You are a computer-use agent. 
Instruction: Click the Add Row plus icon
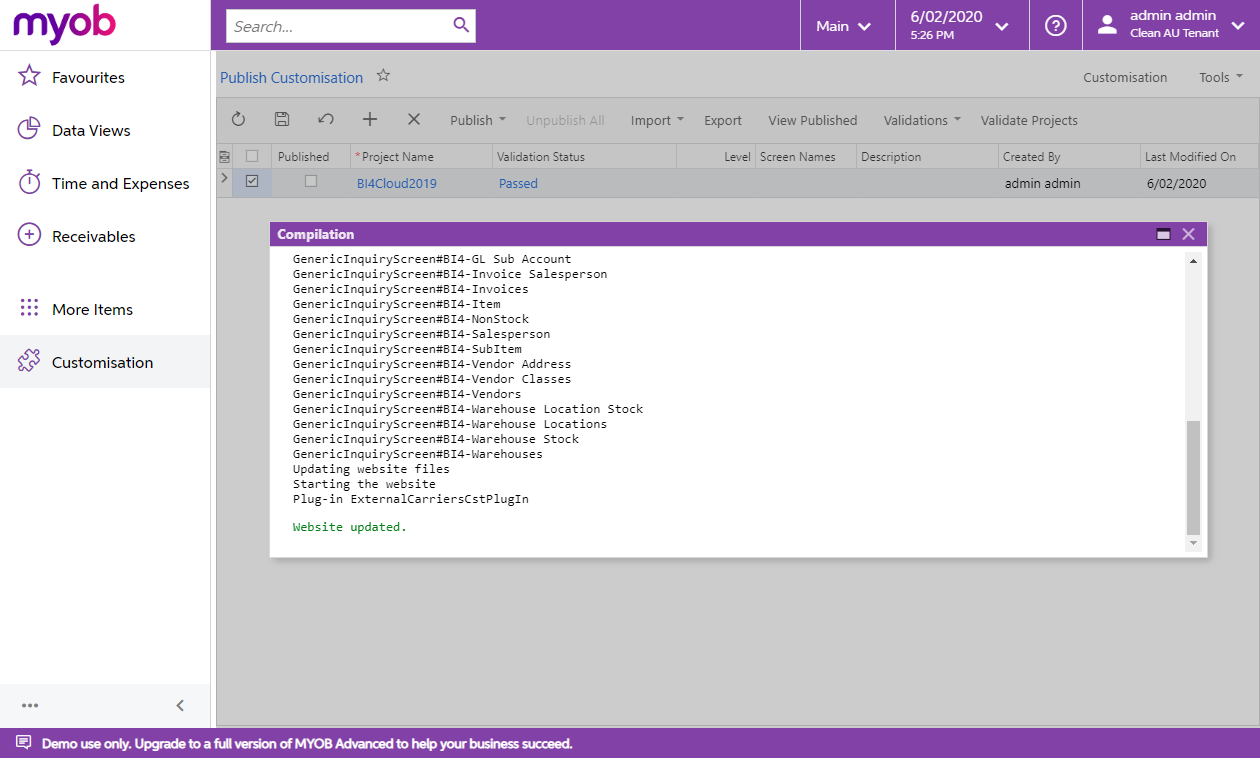370,120
